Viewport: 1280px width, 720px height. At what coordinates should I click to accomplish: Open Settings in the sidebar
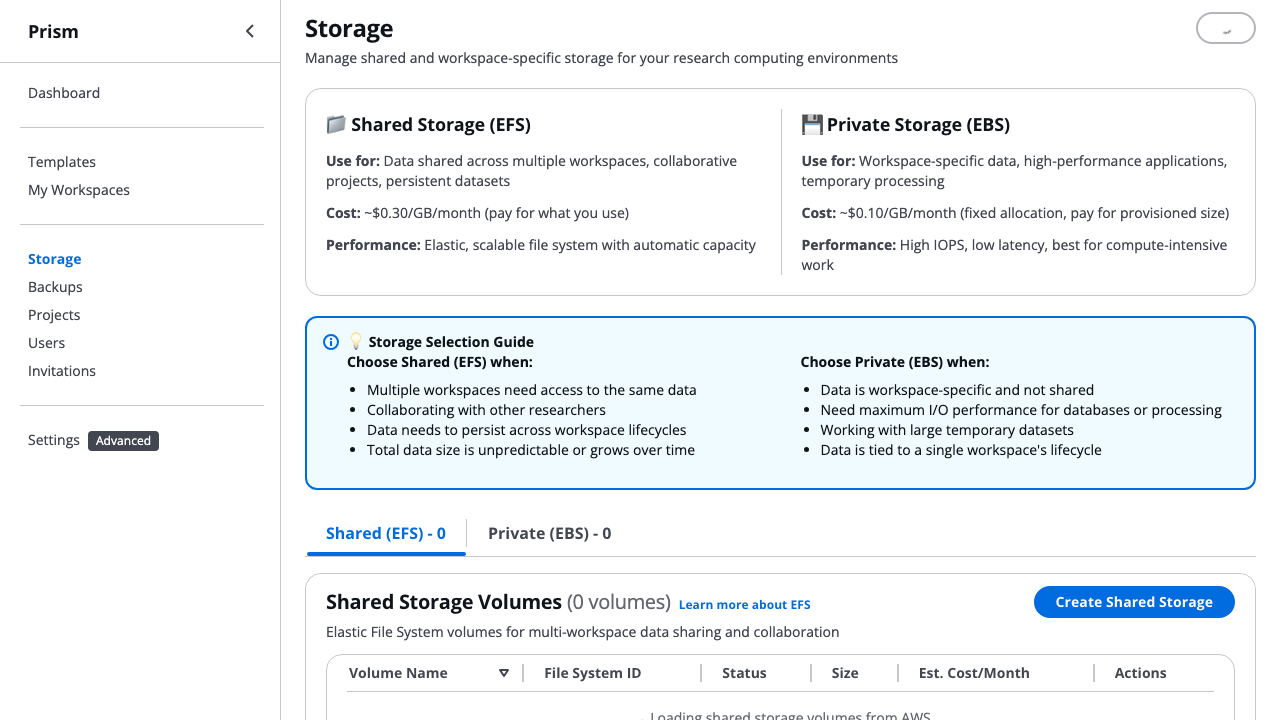tap(54, 440)
